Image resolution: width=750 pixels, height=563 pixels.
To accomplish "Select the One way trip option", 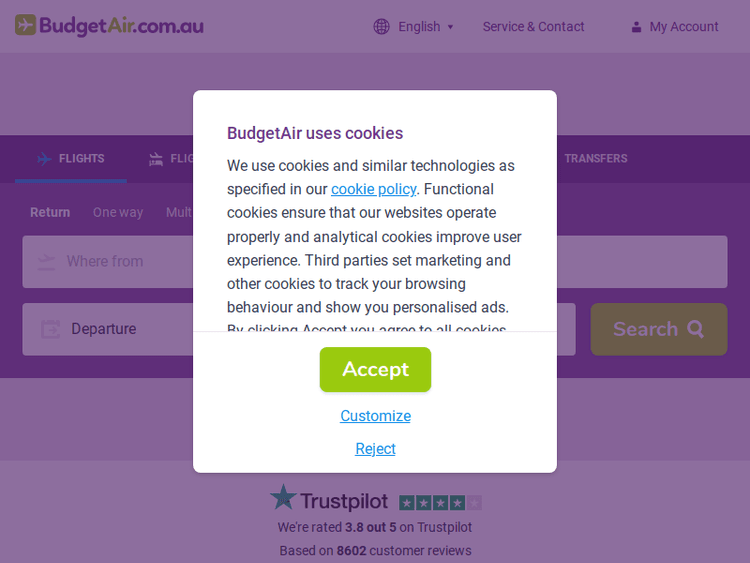I will [x=118, y=212].
